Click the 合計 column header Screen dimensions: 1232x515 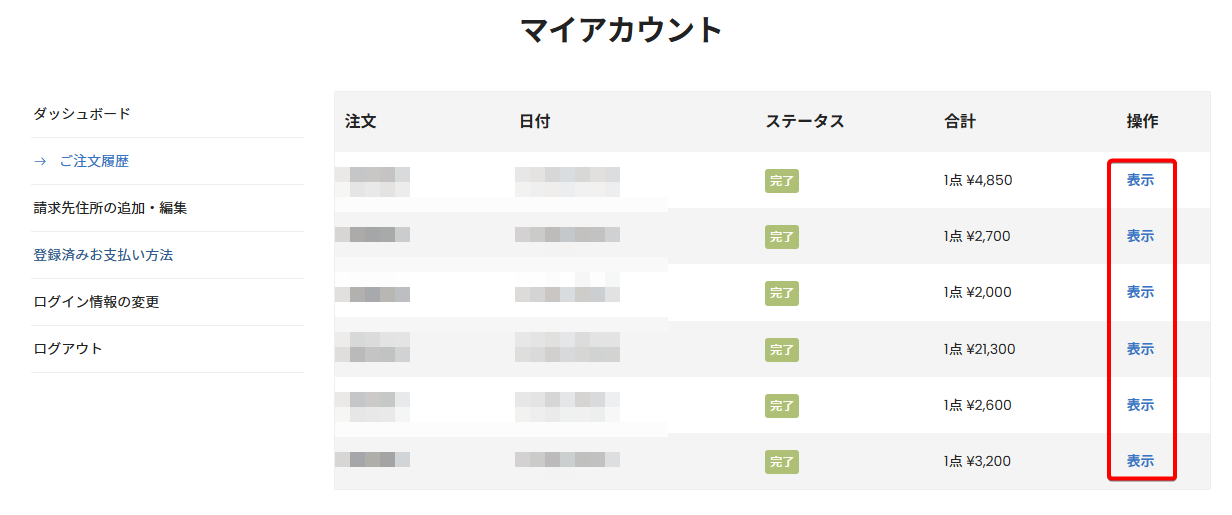(x=960, y=122)
